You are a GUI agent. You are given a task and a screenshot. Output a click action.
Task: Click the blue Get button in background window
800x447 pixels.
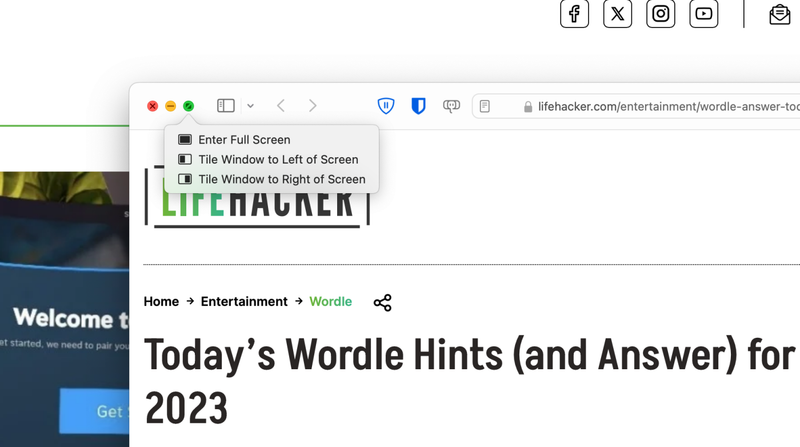(x=94, y=411)
